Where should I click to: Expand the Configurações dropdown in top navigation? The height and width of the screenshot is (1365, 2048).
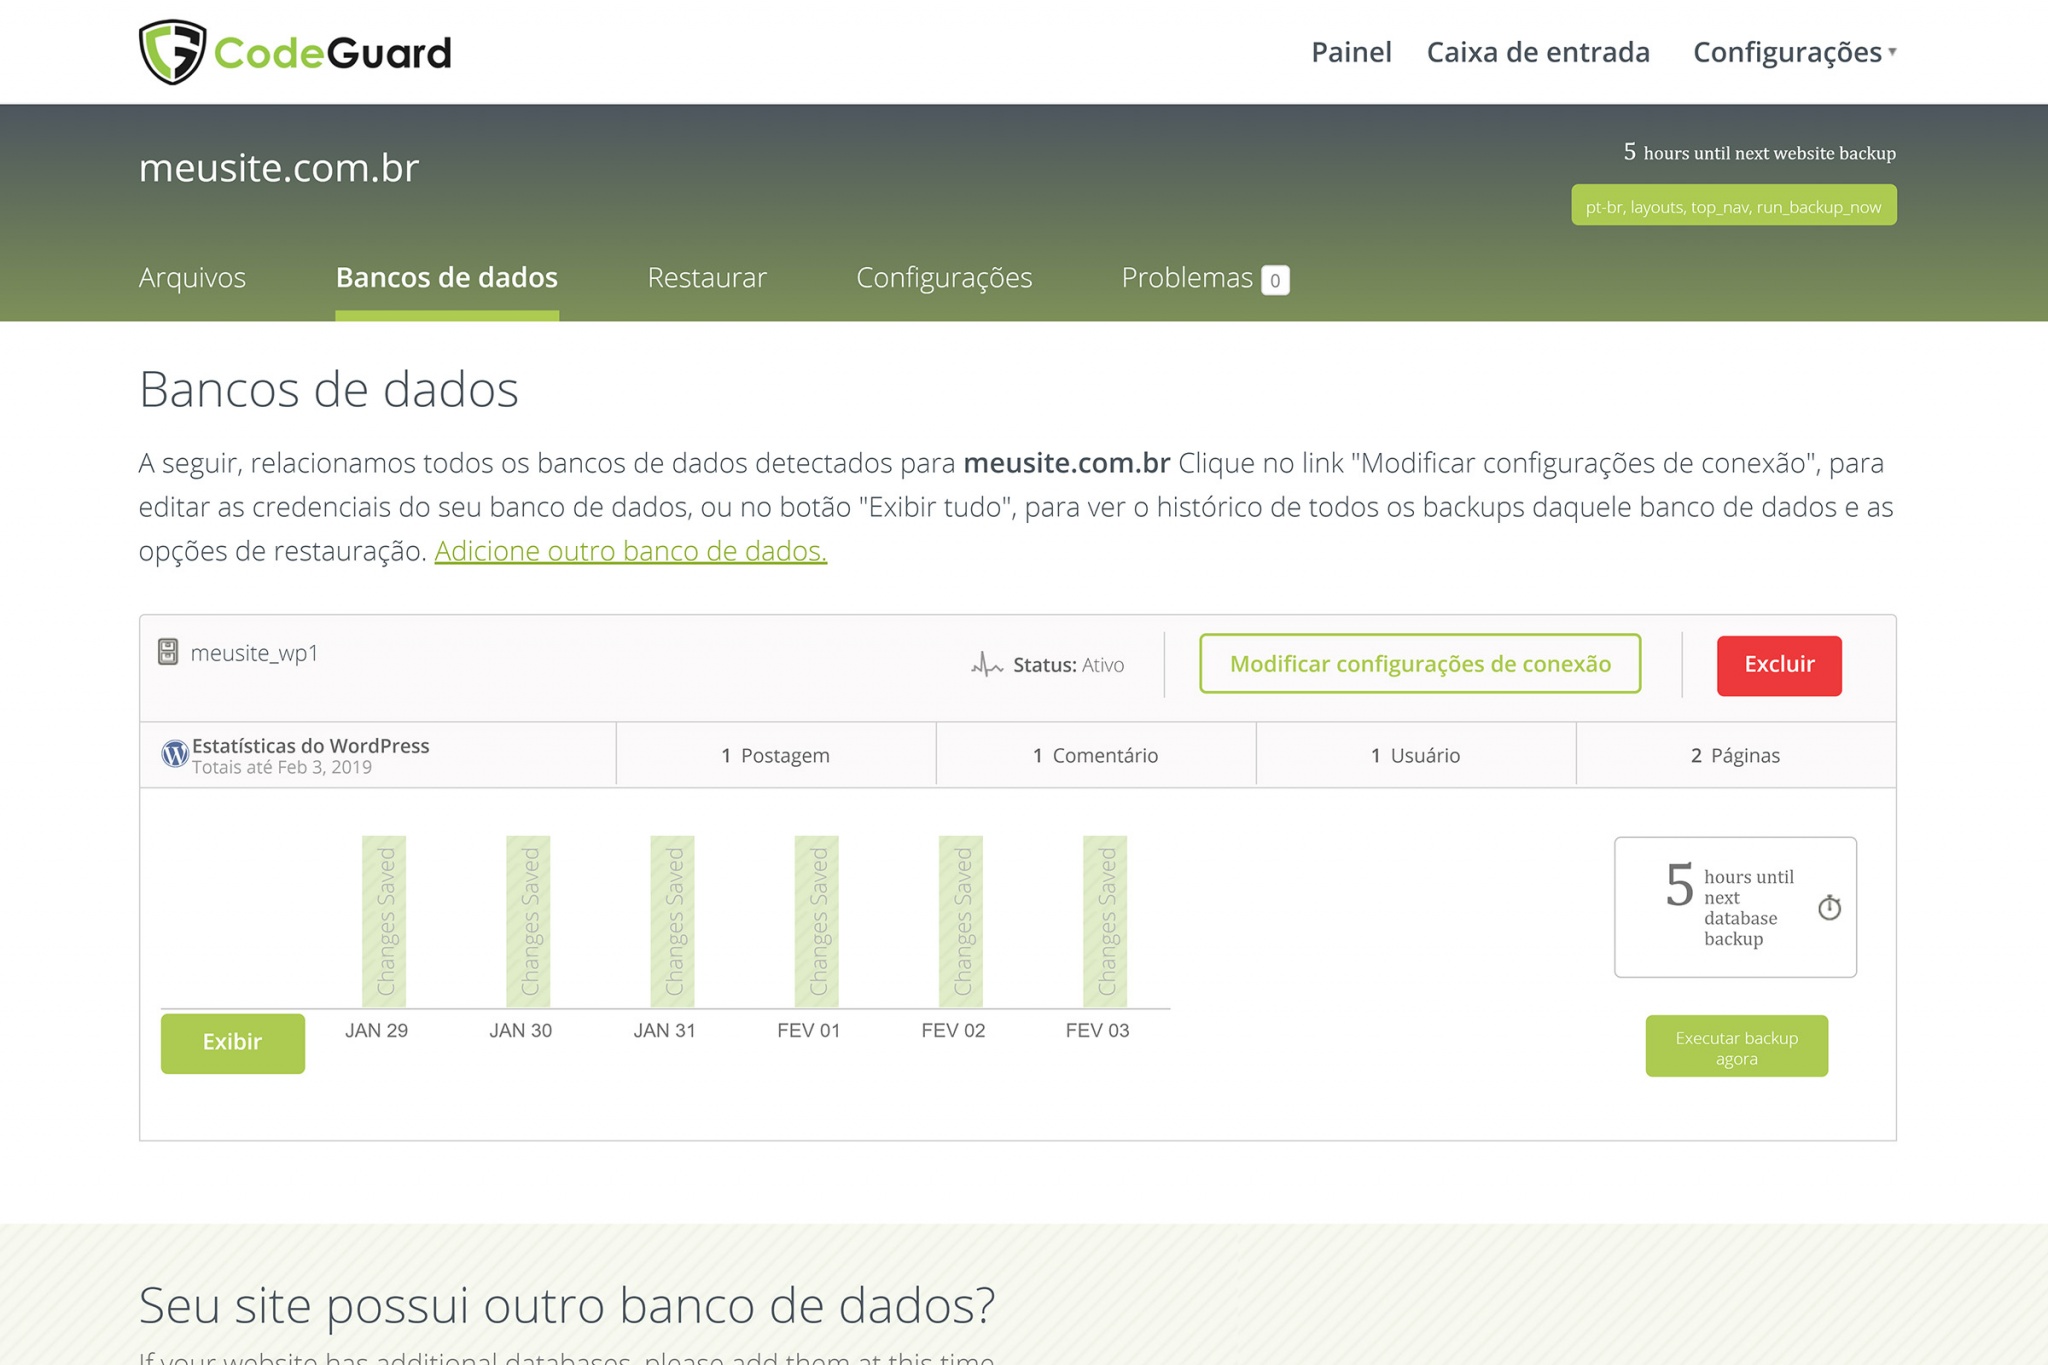pyautogui.click(x=1788, y=51)
